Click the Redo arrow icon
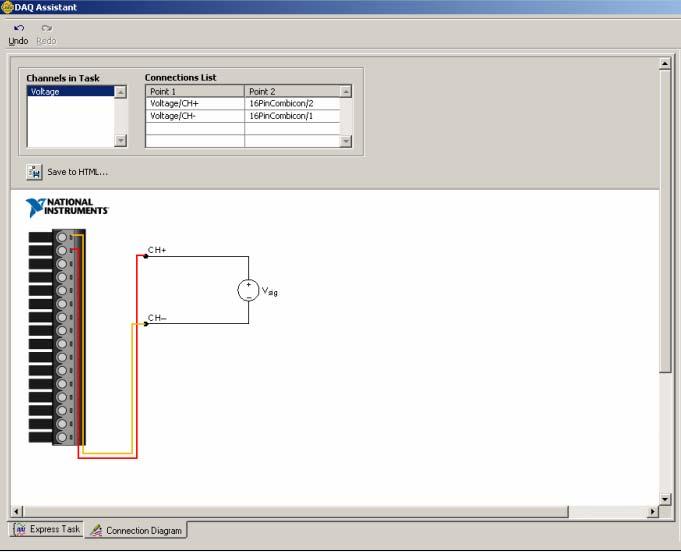This screenshot has height=552, width=681. 46,28
